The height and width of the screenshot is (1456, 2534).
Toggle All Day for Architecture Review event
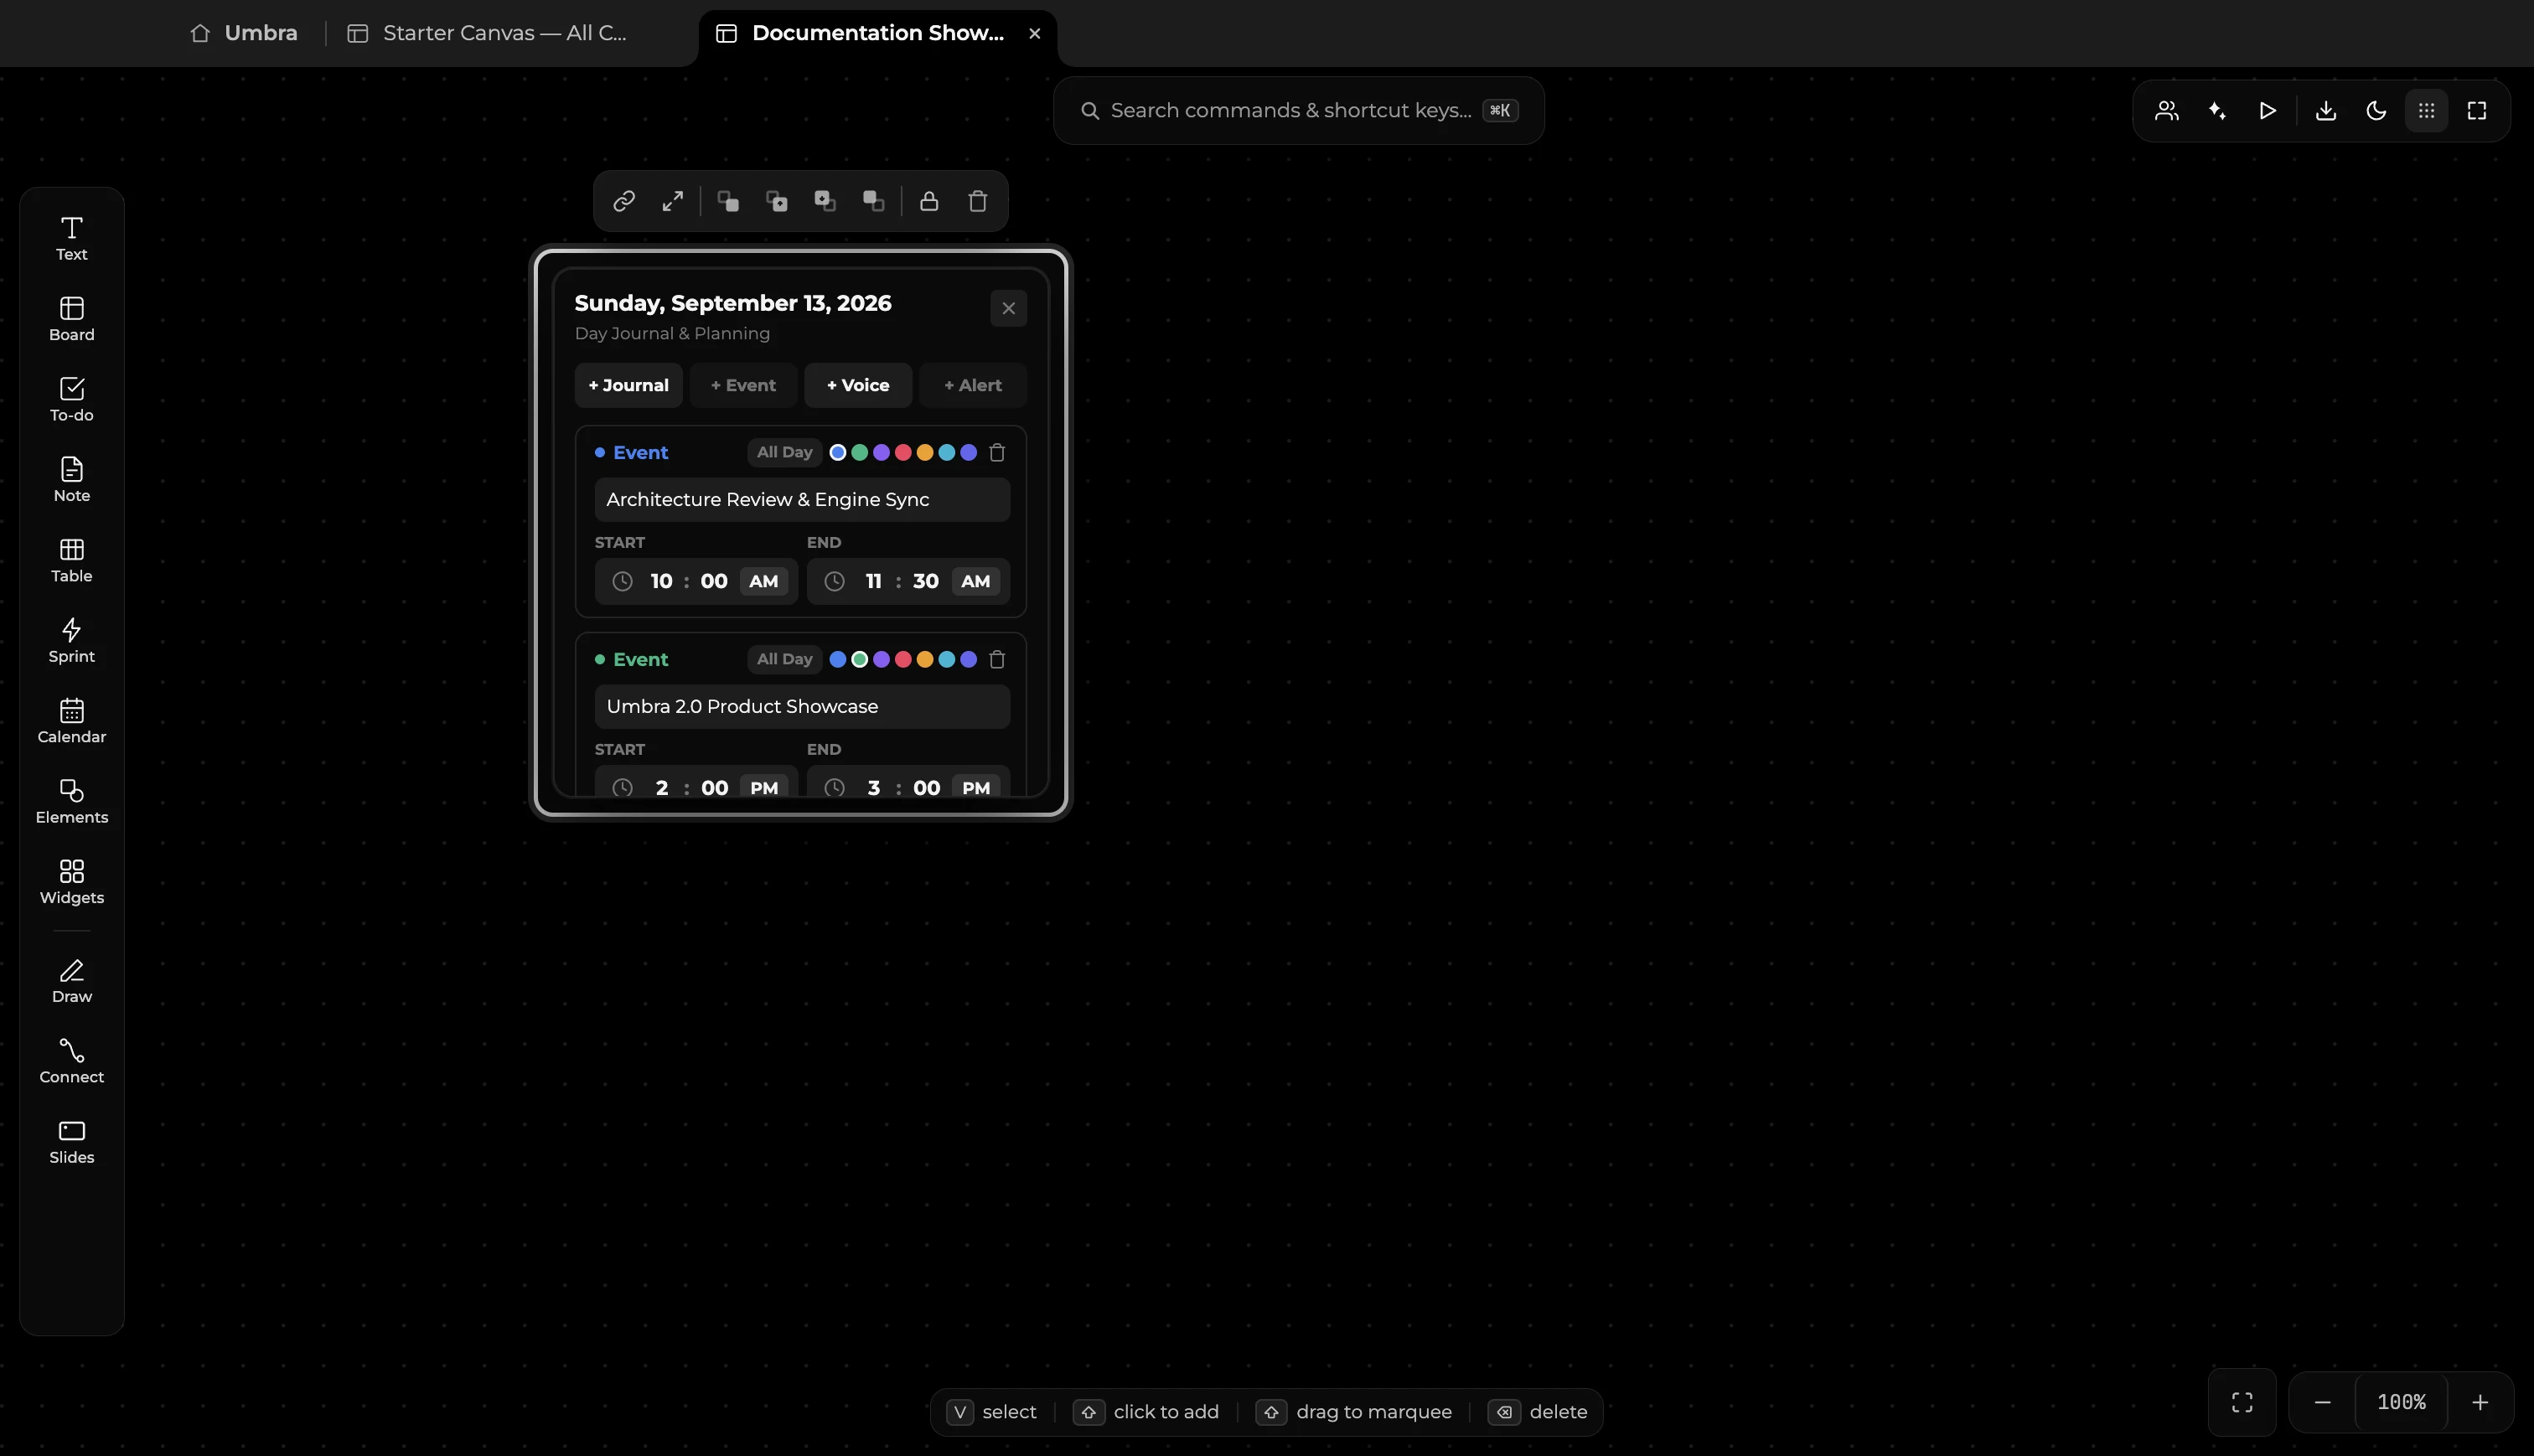(784, 452)
